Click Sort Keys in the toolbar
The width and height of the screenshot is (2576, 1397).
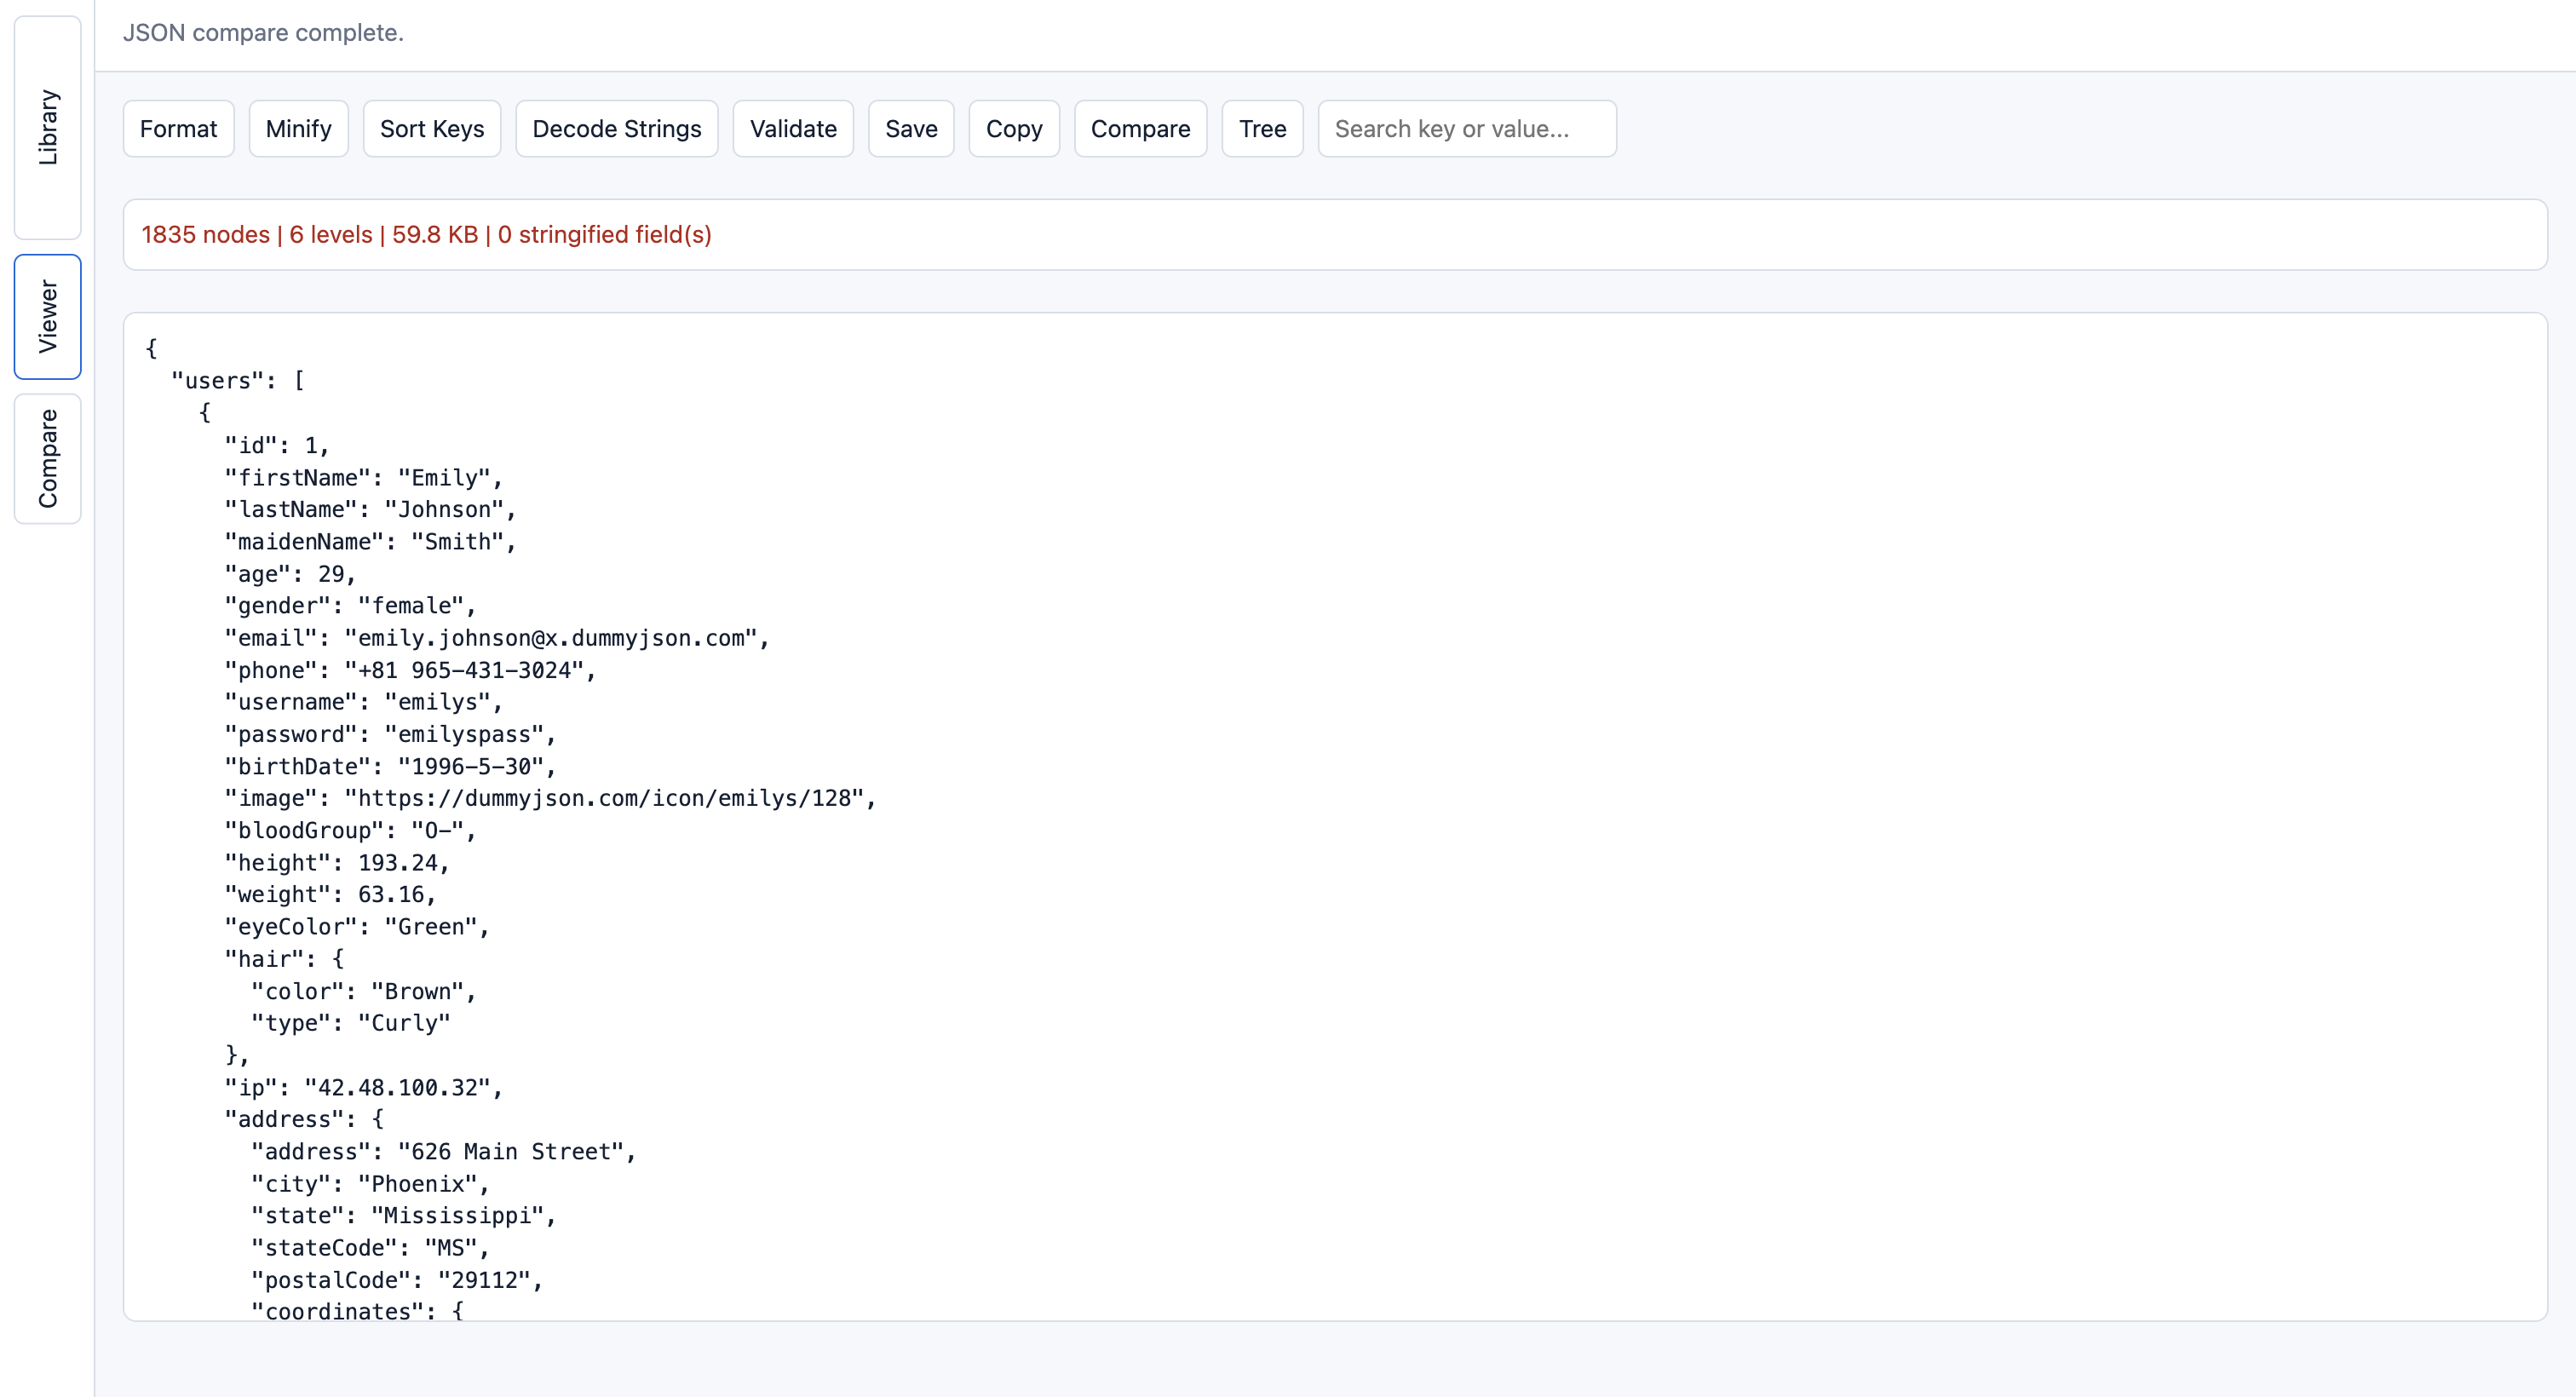pyautogui.click(x=432, y=129)
